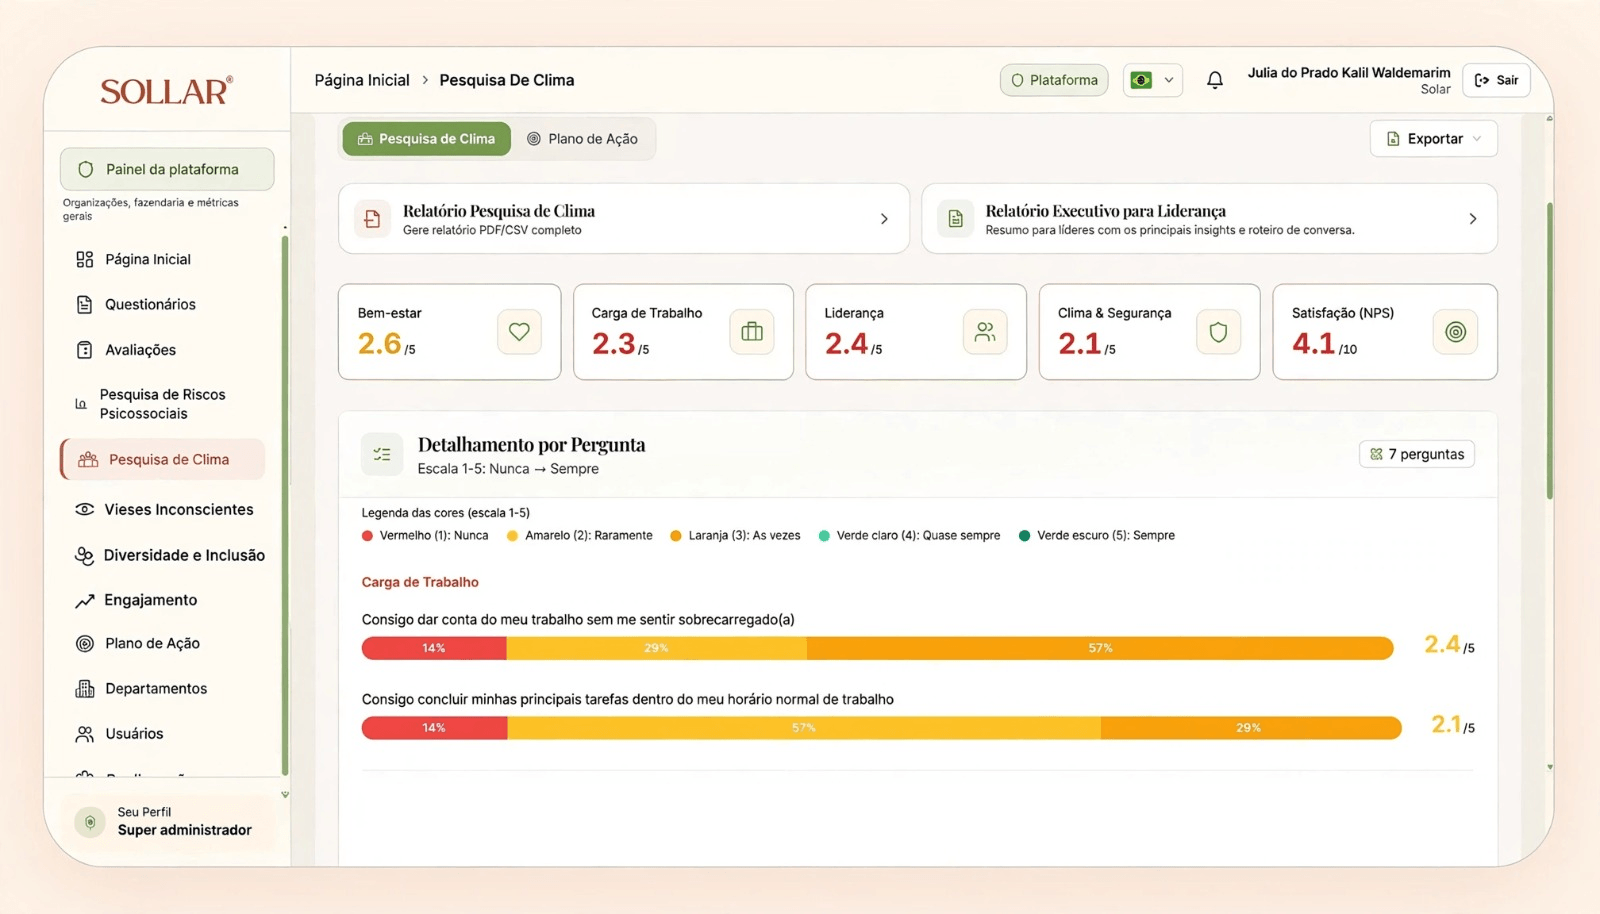Click the Satisfação (NPS) target icon
Image resolution: width=1600 pixels, height=914 pixels.
(x=1455, y=332)
